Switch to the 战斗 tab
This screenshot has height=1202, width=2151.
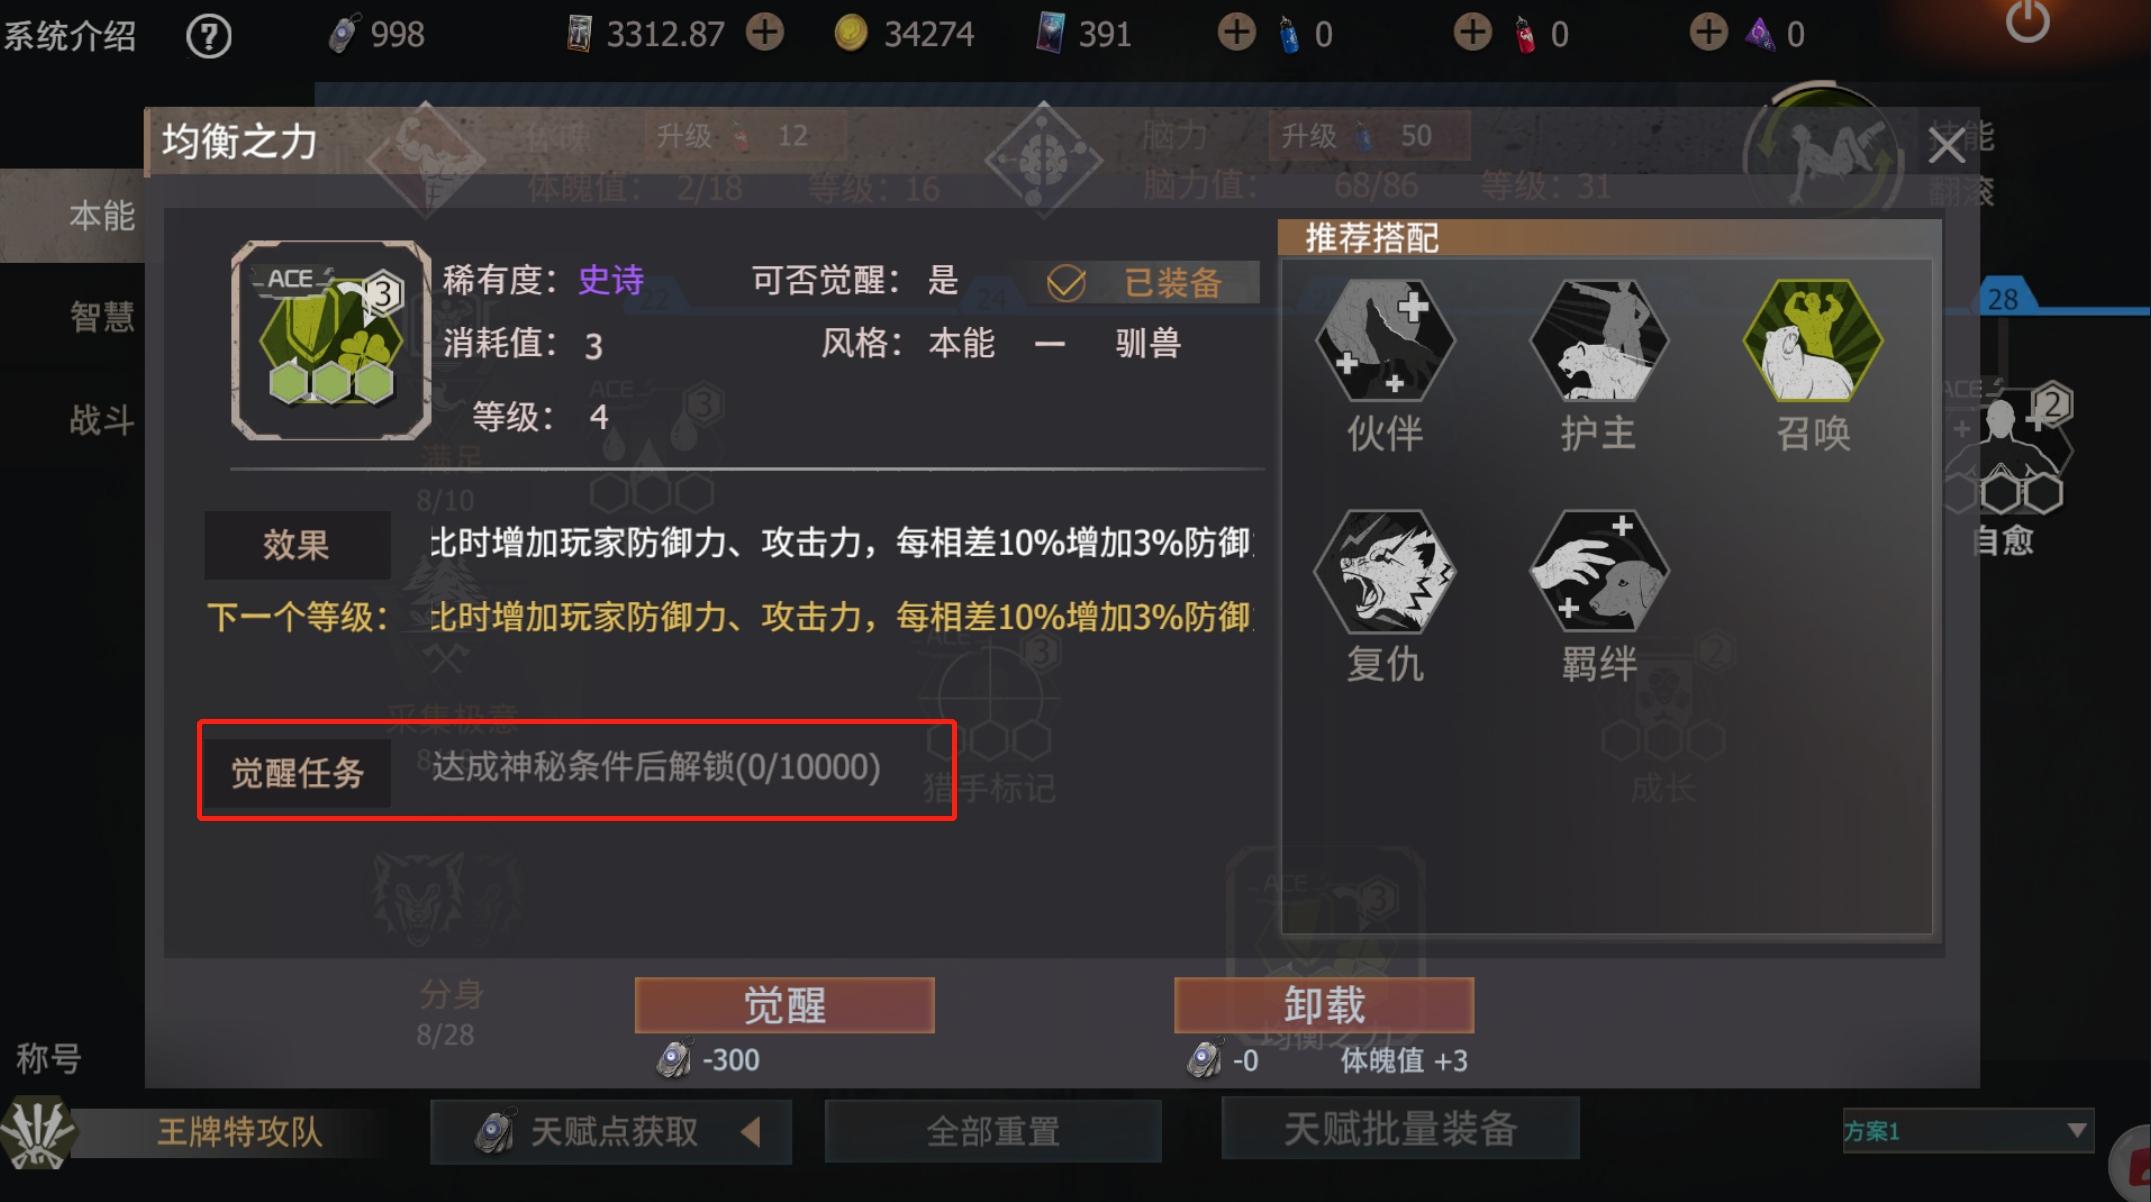pyautogui.click(x=101, y=420)
